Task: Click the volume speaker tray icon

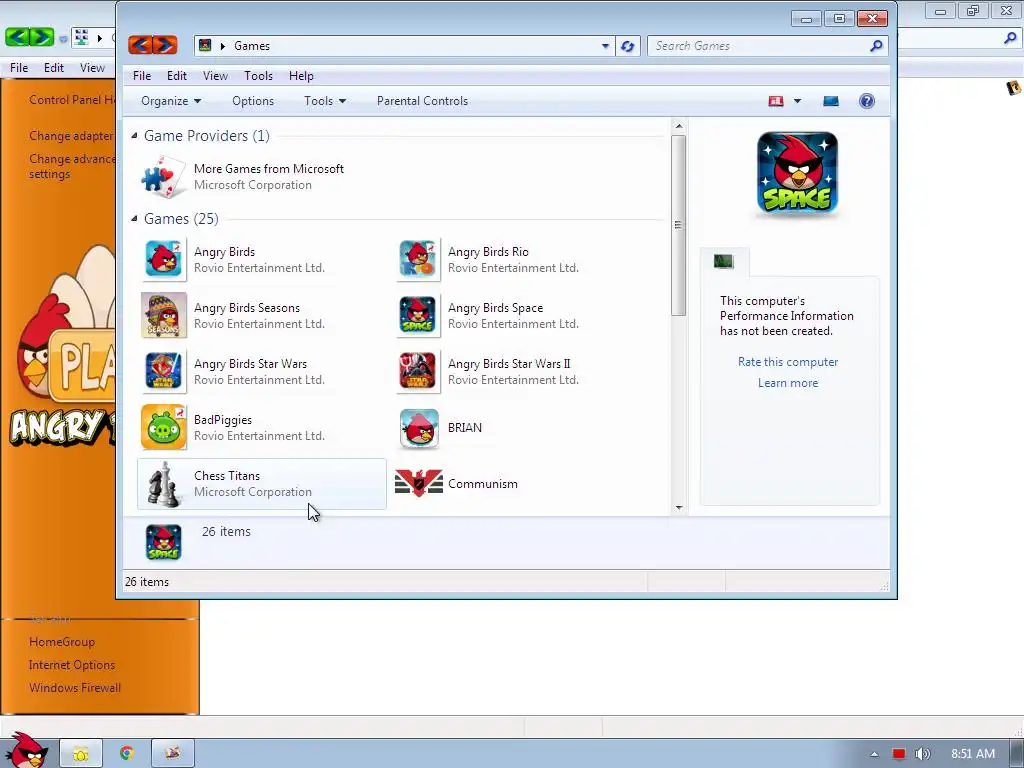Action: click(923, 754)
